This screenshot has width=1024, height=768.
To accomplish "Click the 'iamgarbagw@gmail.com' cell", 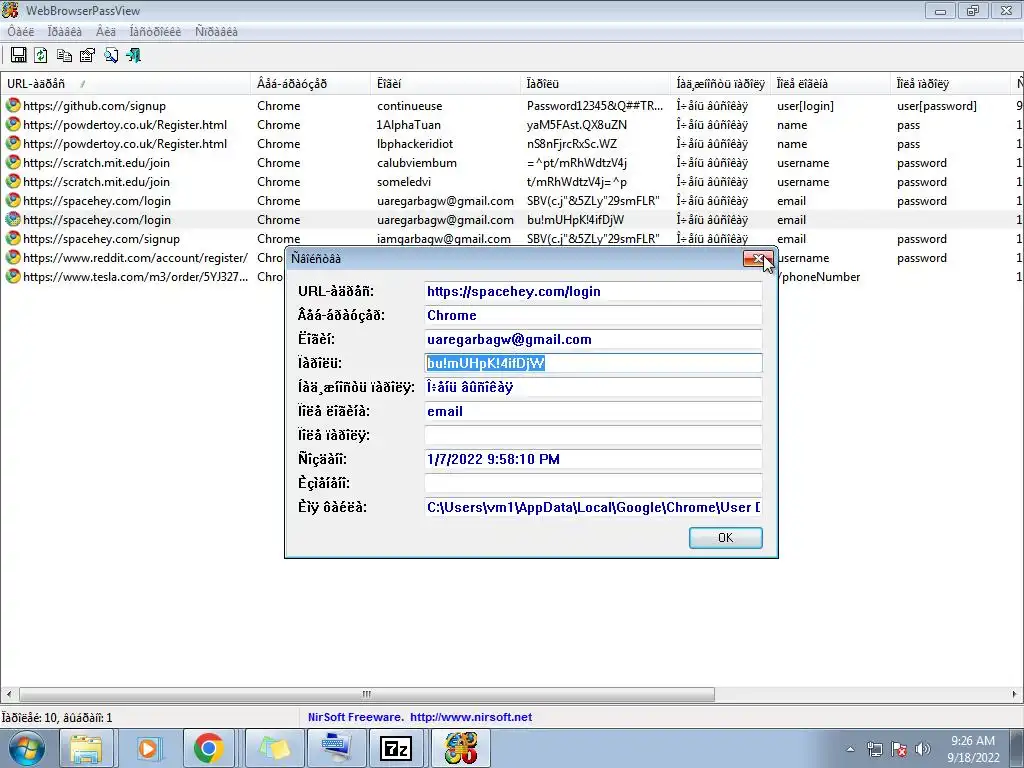I will click(443, 239).
